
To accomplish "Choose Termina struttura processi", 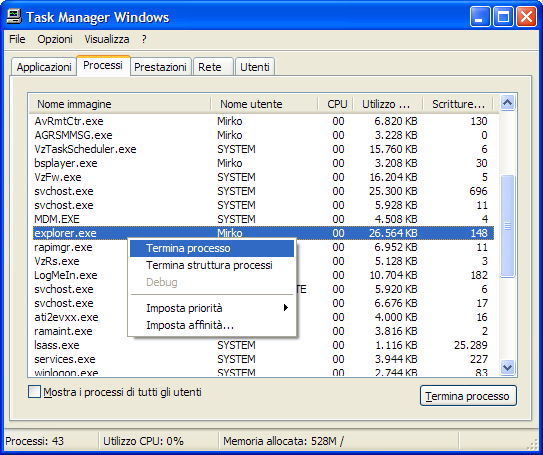I will tap(212, 265).
